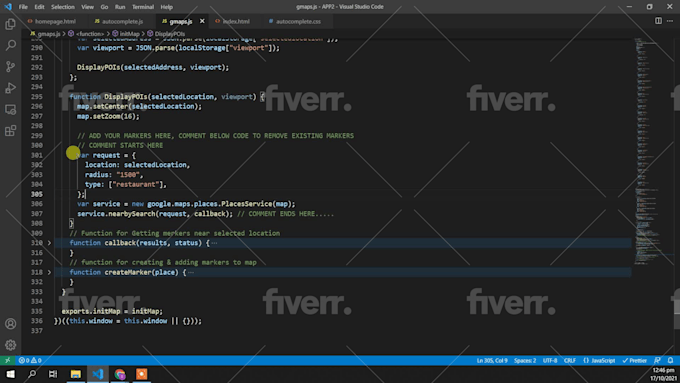Click the folded ellipsis after callback(results, status)
680x383 pixels.
point(214,243)
